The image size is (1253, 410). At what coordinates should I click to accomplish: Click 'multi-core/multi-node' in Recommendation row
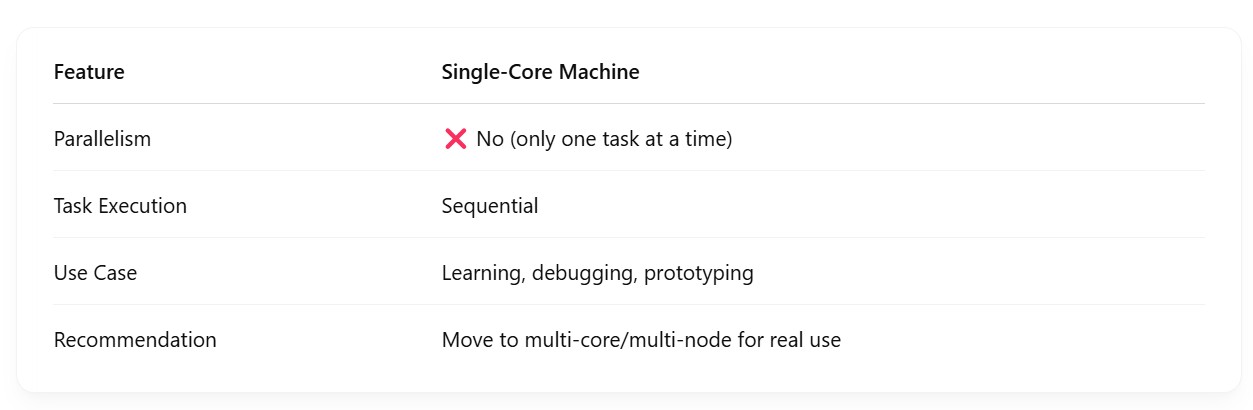[x=634, y=340]
